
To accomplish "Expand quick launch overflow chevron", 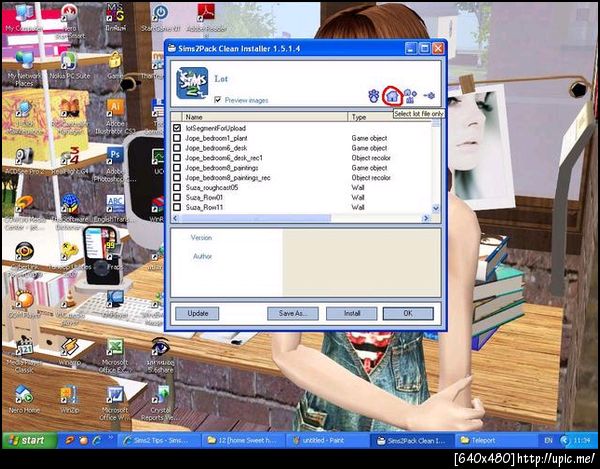I will click(111, 437).
